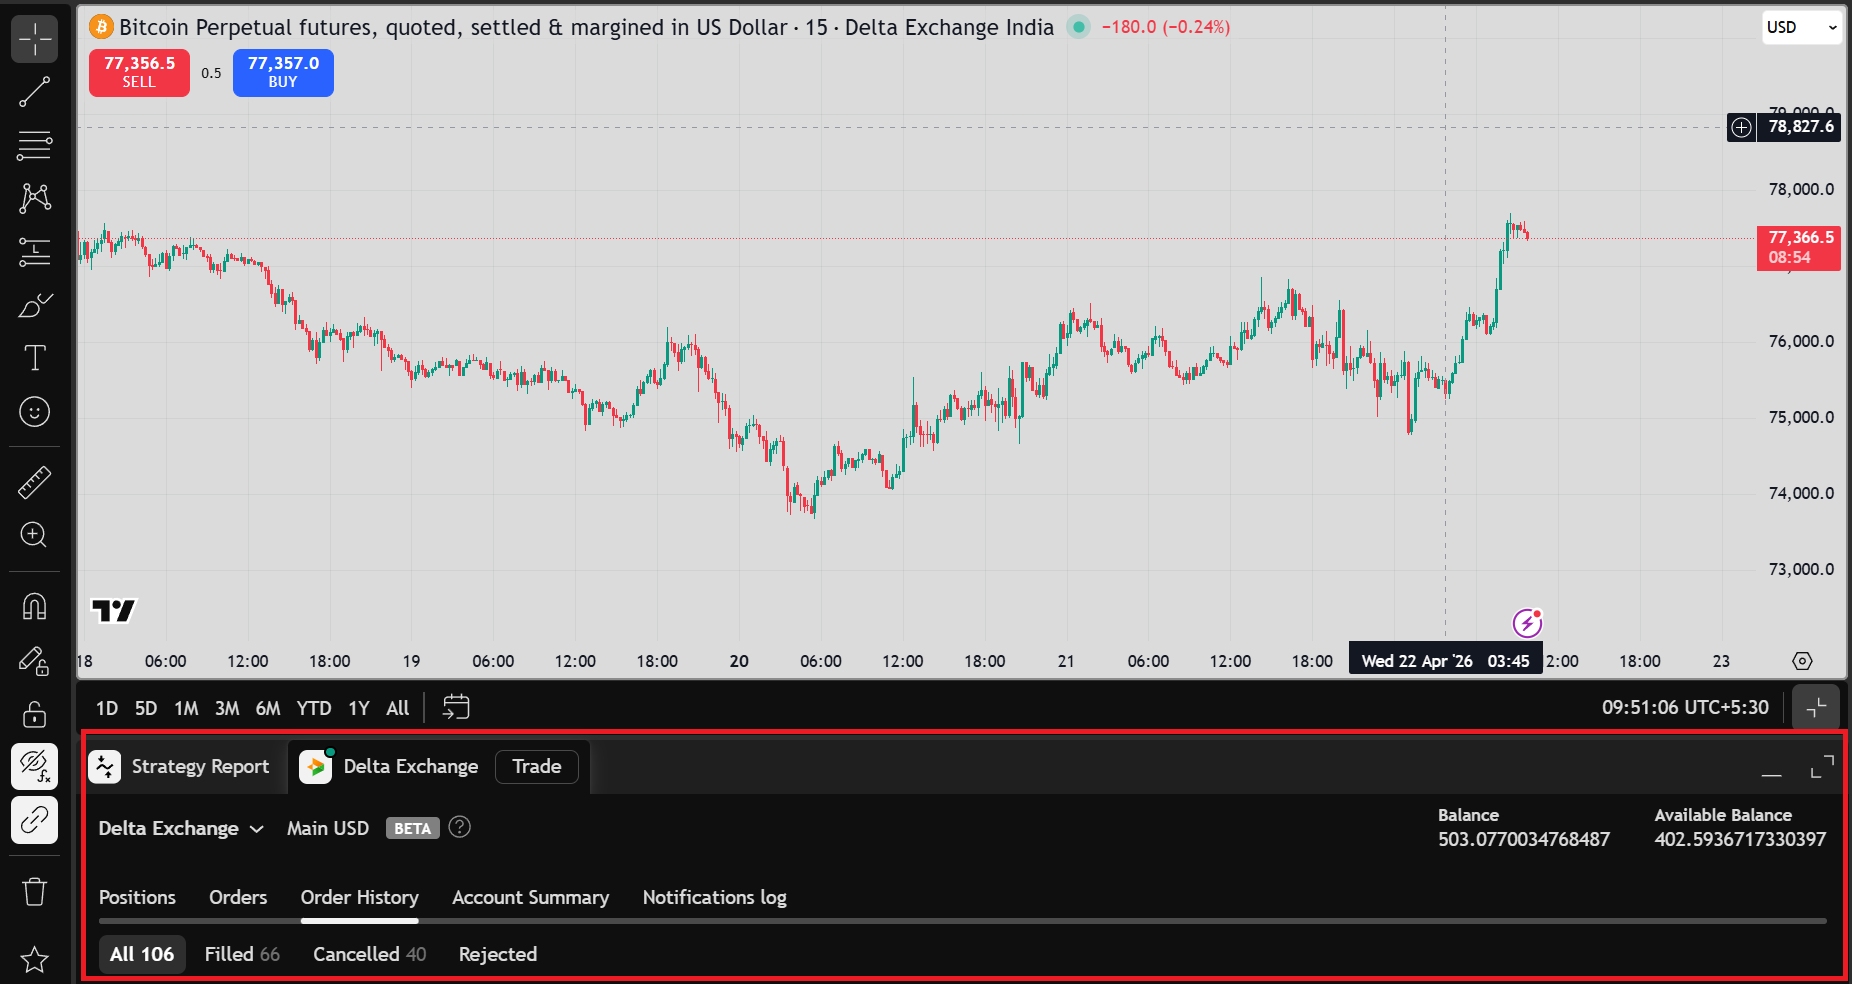
Task: Click the plus icon beside 78,827.6
Action: (1742, 127)
